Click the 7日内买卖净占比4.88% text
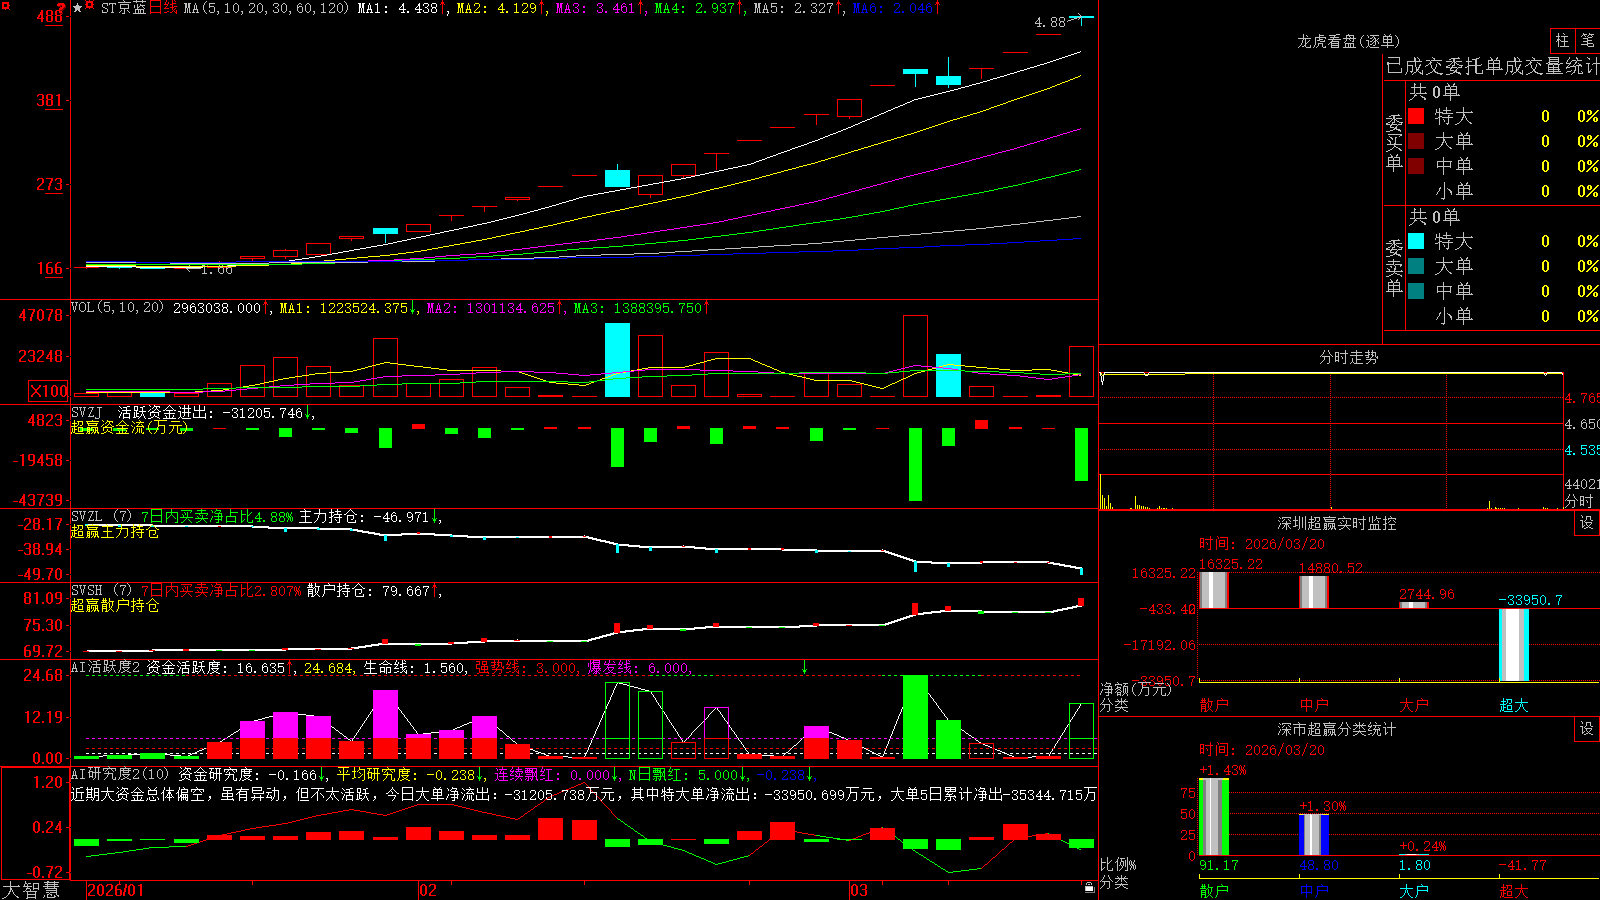Screen dimensions: 1600x900 click(217, 517)
